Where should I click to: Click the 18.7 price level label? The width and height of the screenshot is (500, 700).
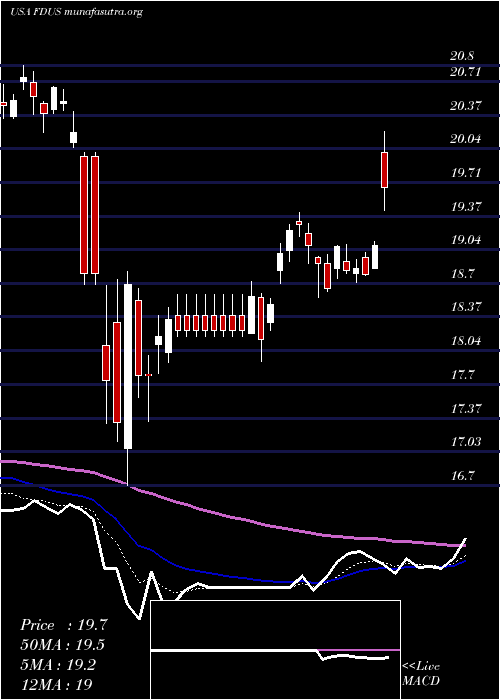462,274
